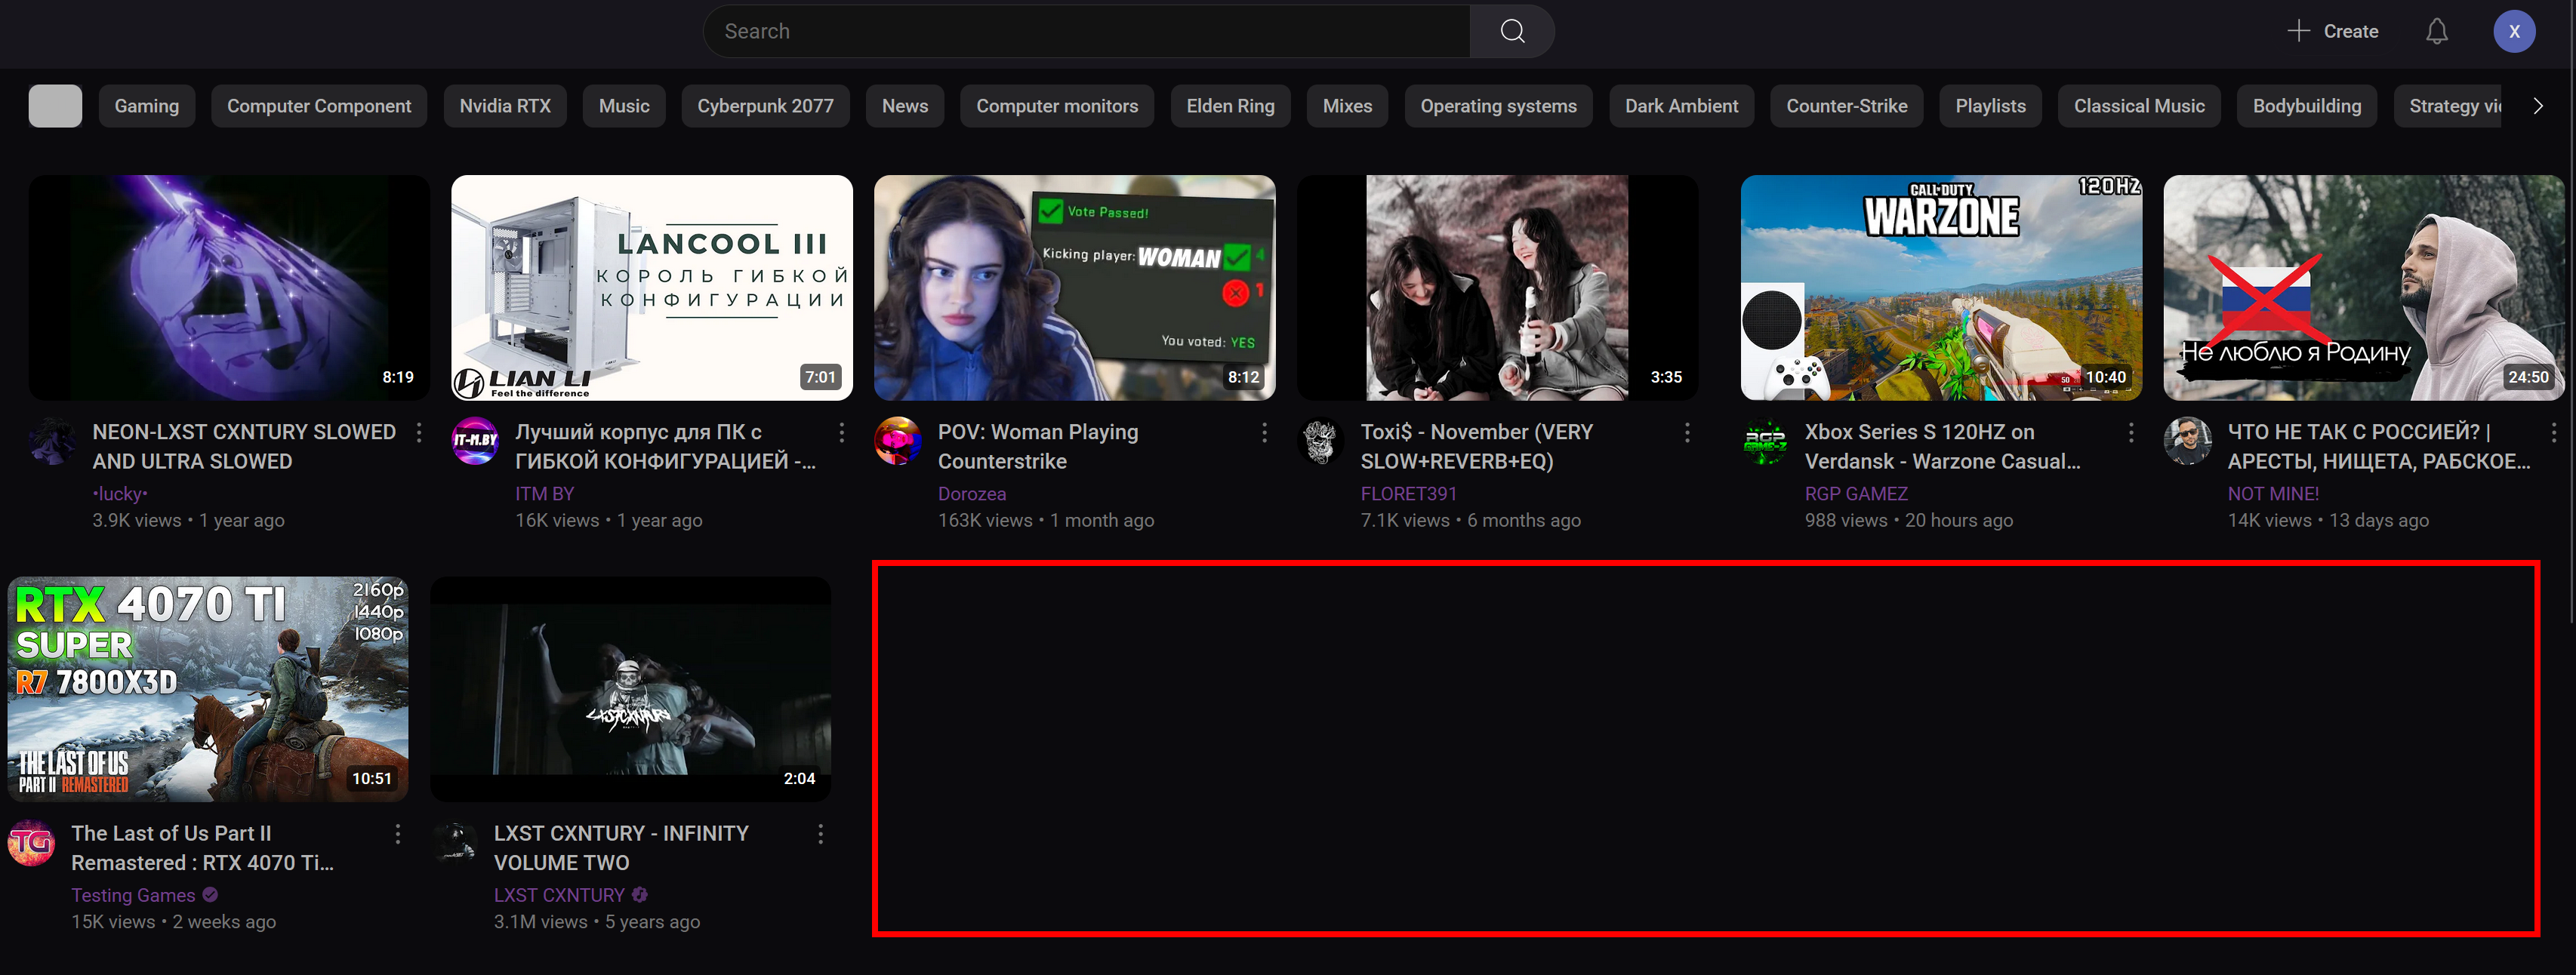This screenshot has width=2576, height=975.
Task: Select the Counter-Strike chip
Action: [x=1847, y=106]
